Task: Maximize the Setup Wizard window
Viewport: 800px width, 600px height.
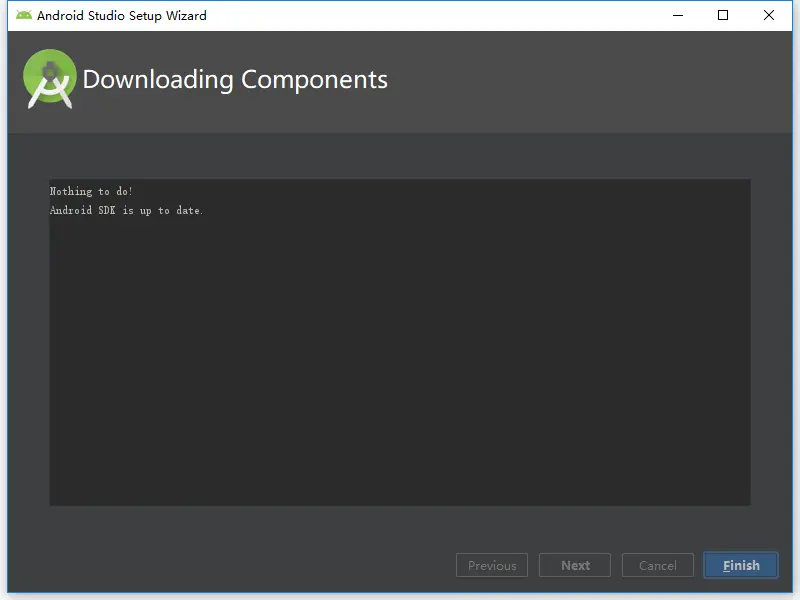Action: (x=723, y=15)
